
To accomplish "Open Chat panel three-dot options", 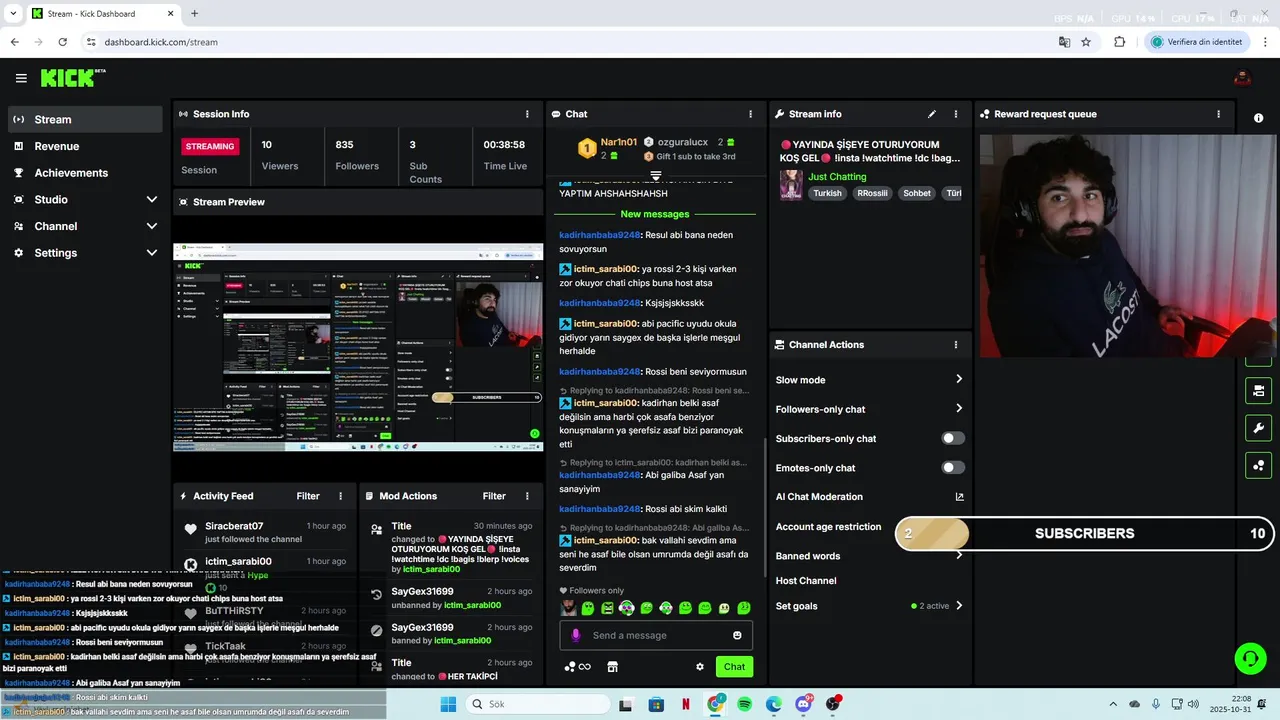I will (750, 114).
